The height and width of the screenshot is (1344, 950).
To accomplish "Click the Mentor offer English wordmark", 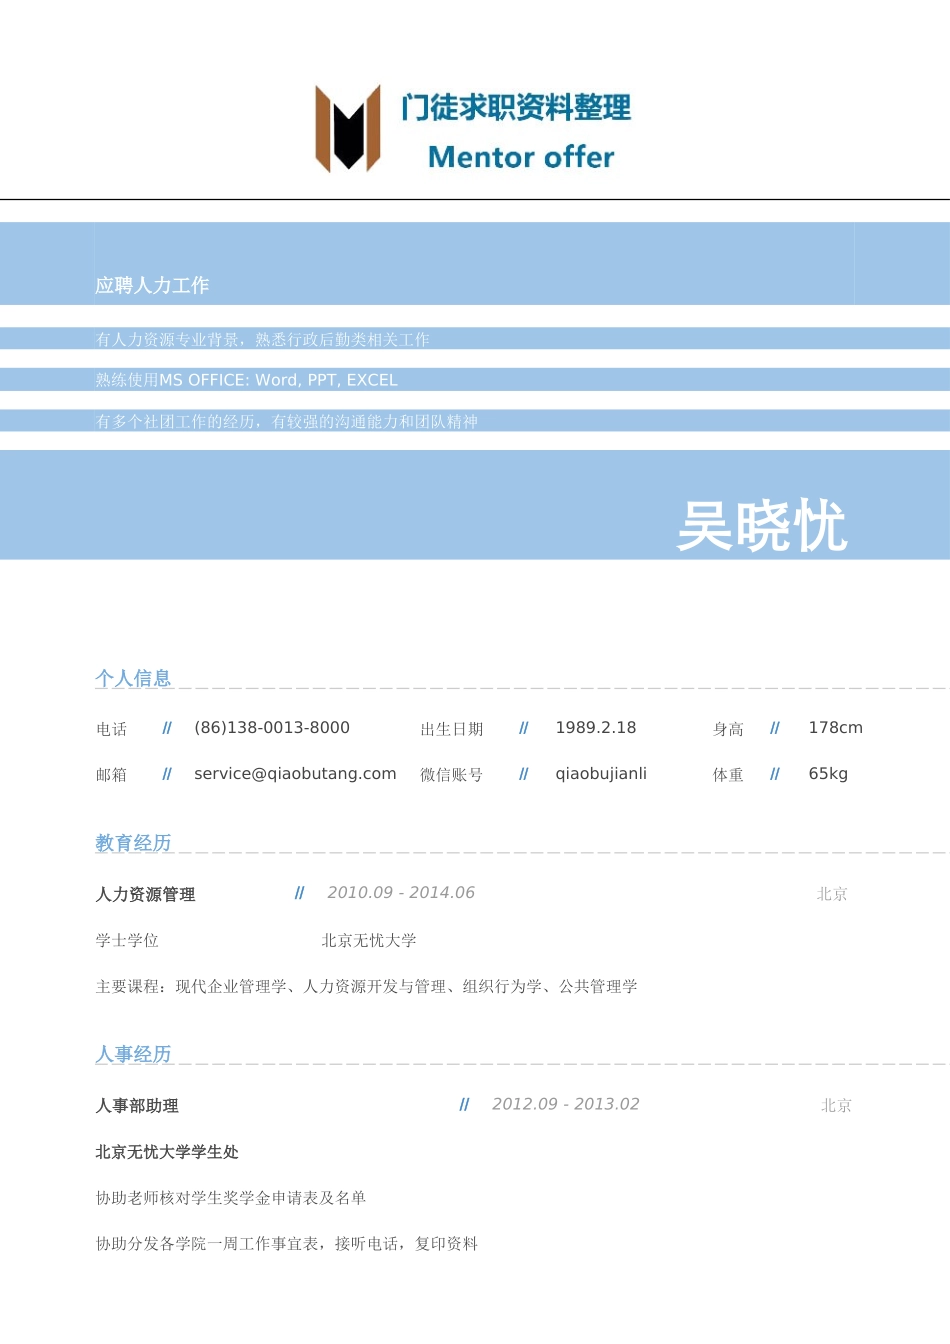I will click(x=521, y=157).
